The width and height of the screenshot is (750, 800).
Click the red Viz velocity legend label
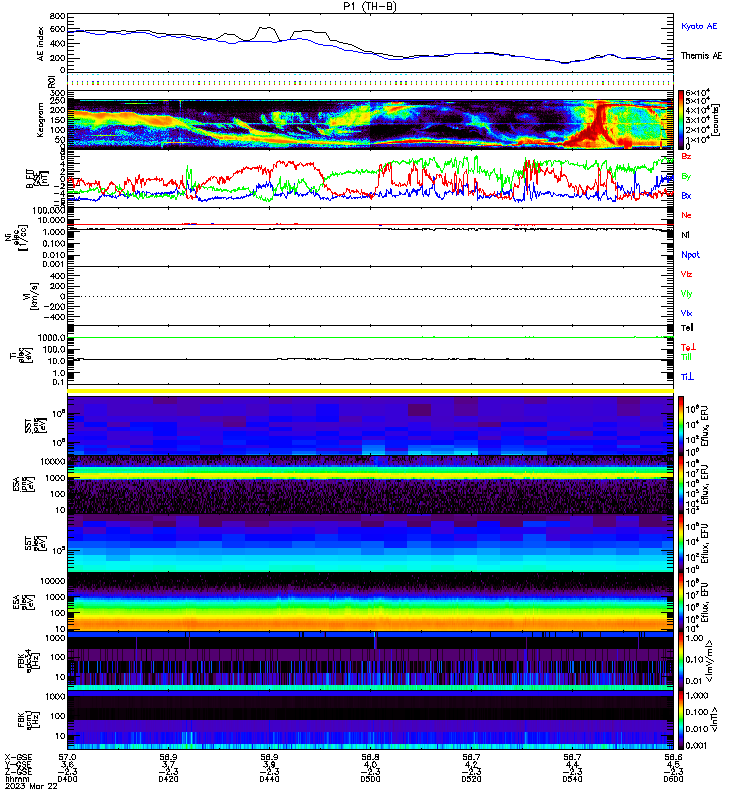pos(686,274)
